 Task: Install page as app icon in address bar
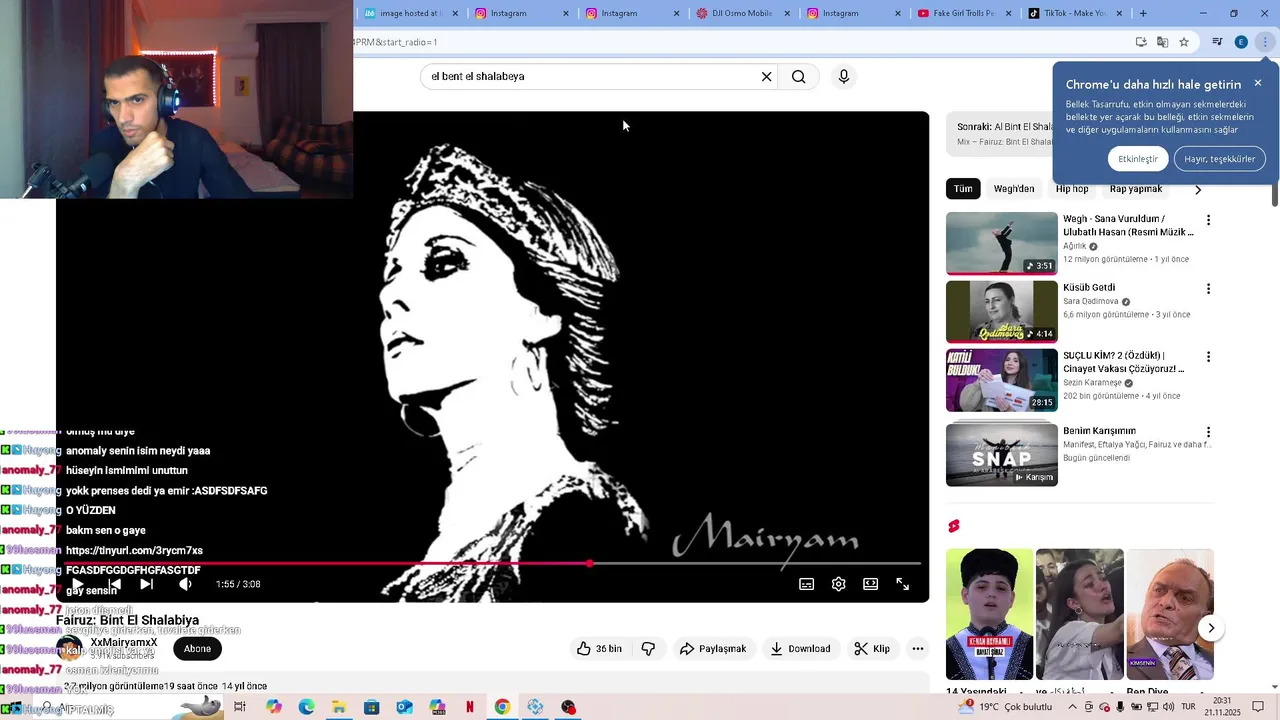coord(1141,42)
